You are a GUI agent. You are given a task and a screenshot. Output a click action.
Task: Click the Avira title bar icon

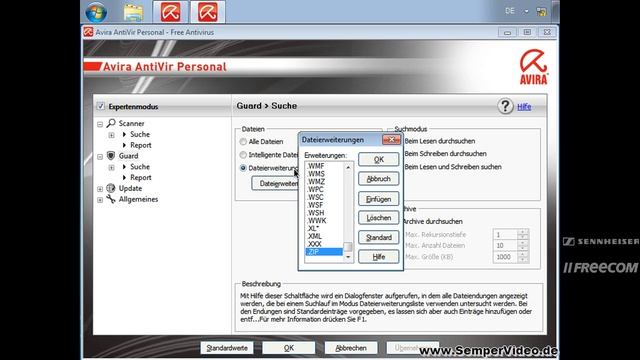[88, 32]
